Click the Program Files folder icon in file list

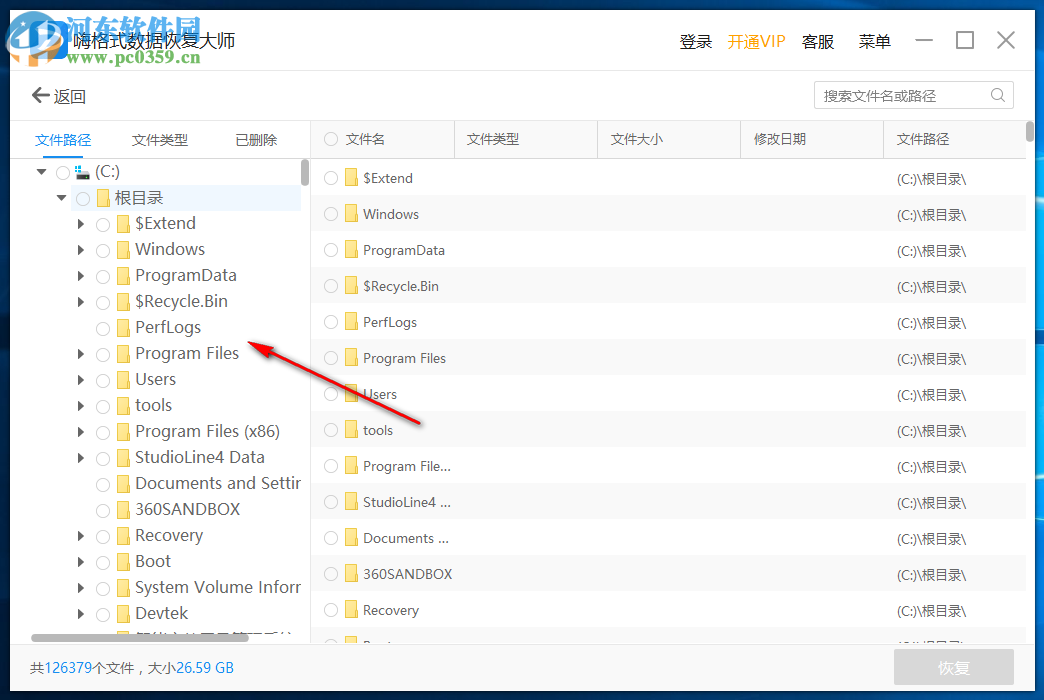click(x=352, y=358)
